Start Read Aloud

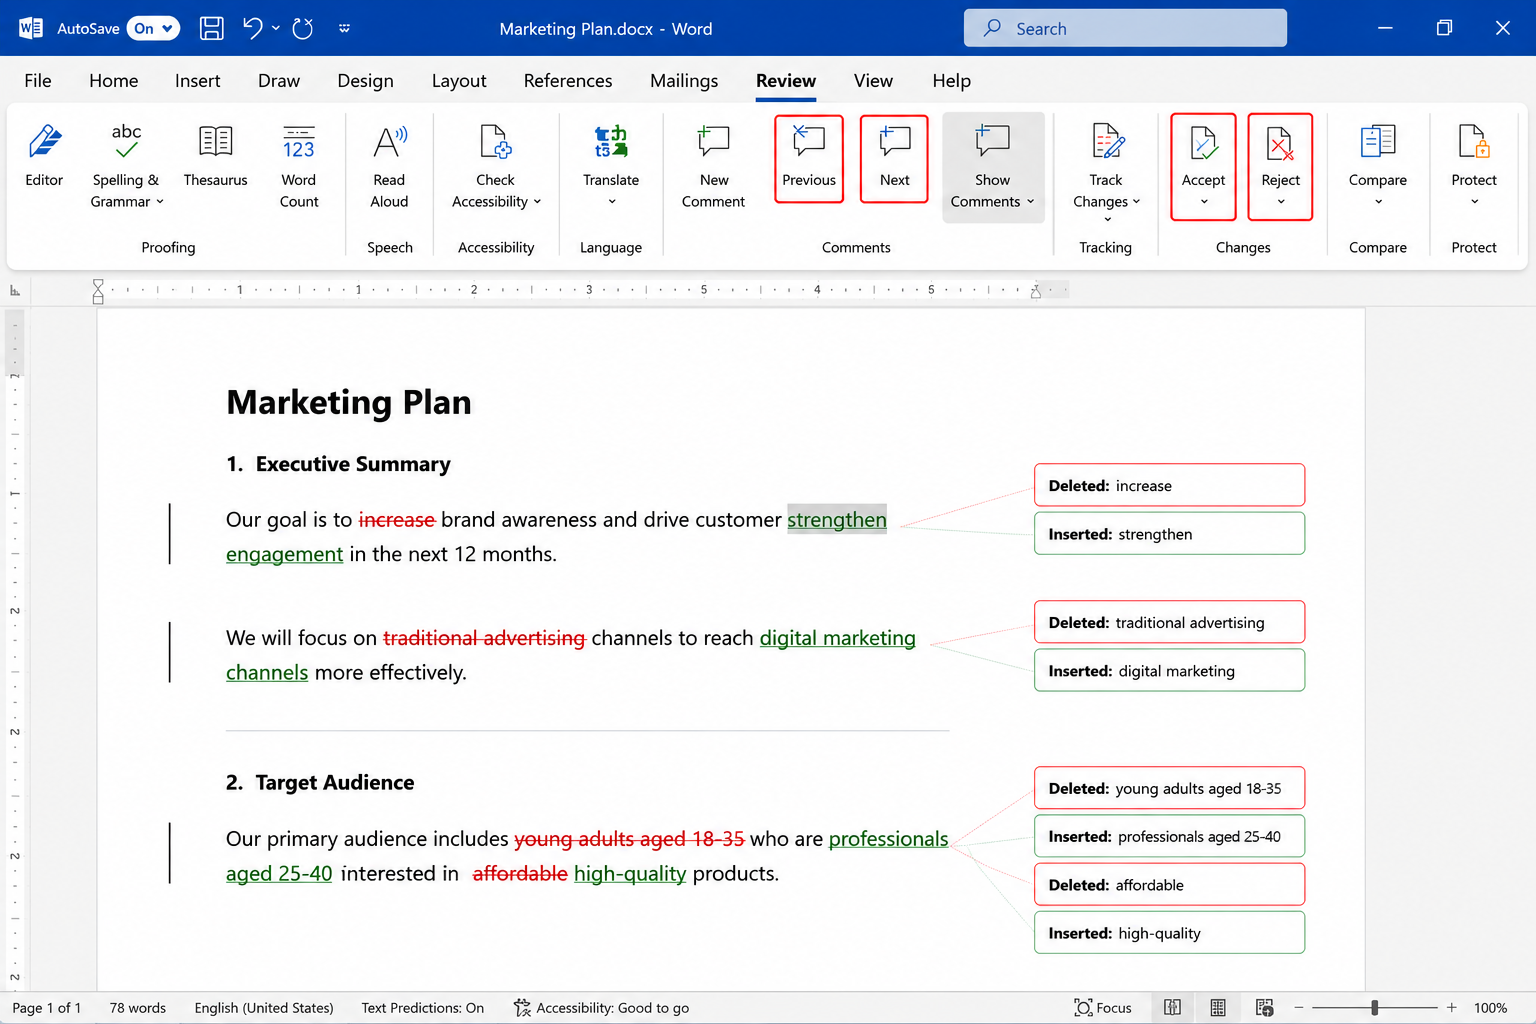(389, 166)
